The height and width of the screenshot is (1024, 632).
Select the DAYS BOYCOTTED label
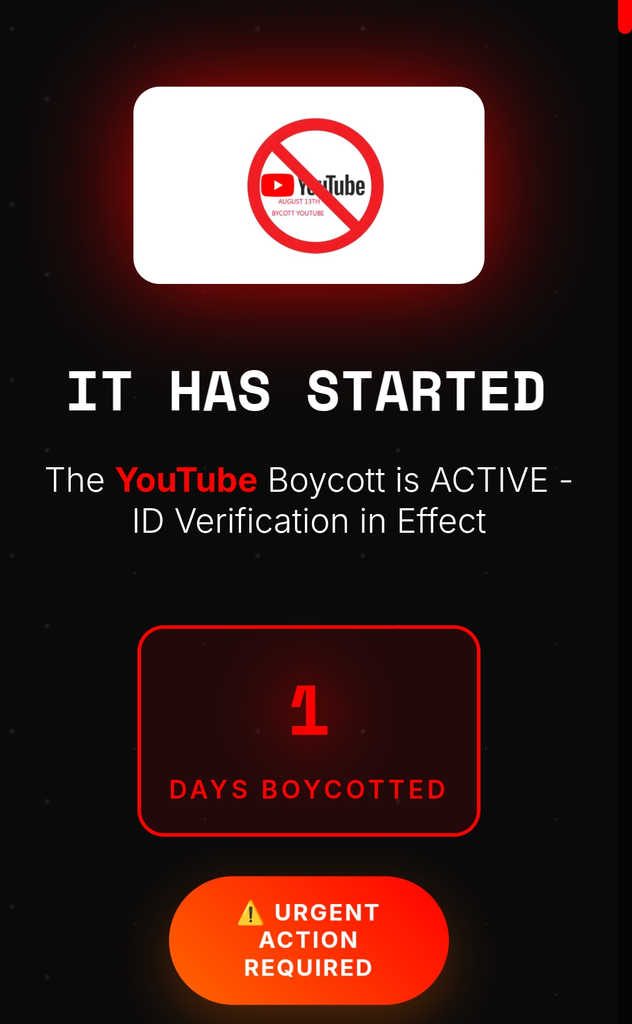(x=308, y=790)
